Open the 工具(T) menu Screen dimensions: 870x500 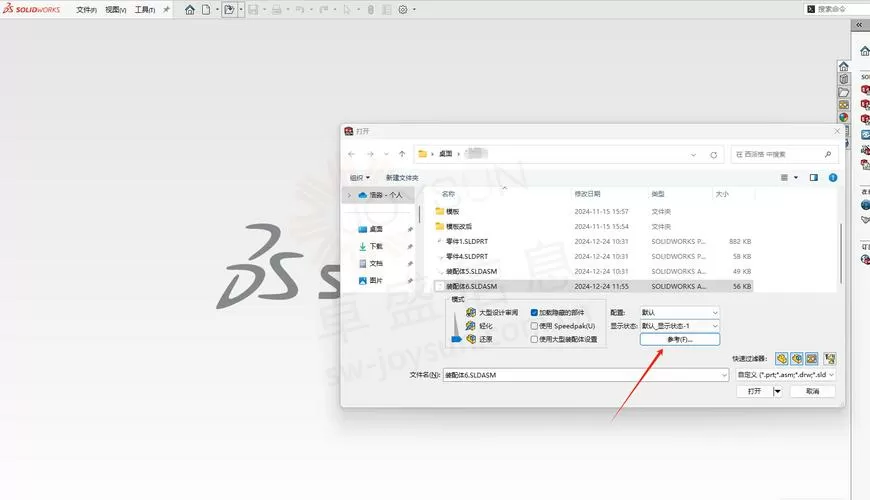click(145, 10)
